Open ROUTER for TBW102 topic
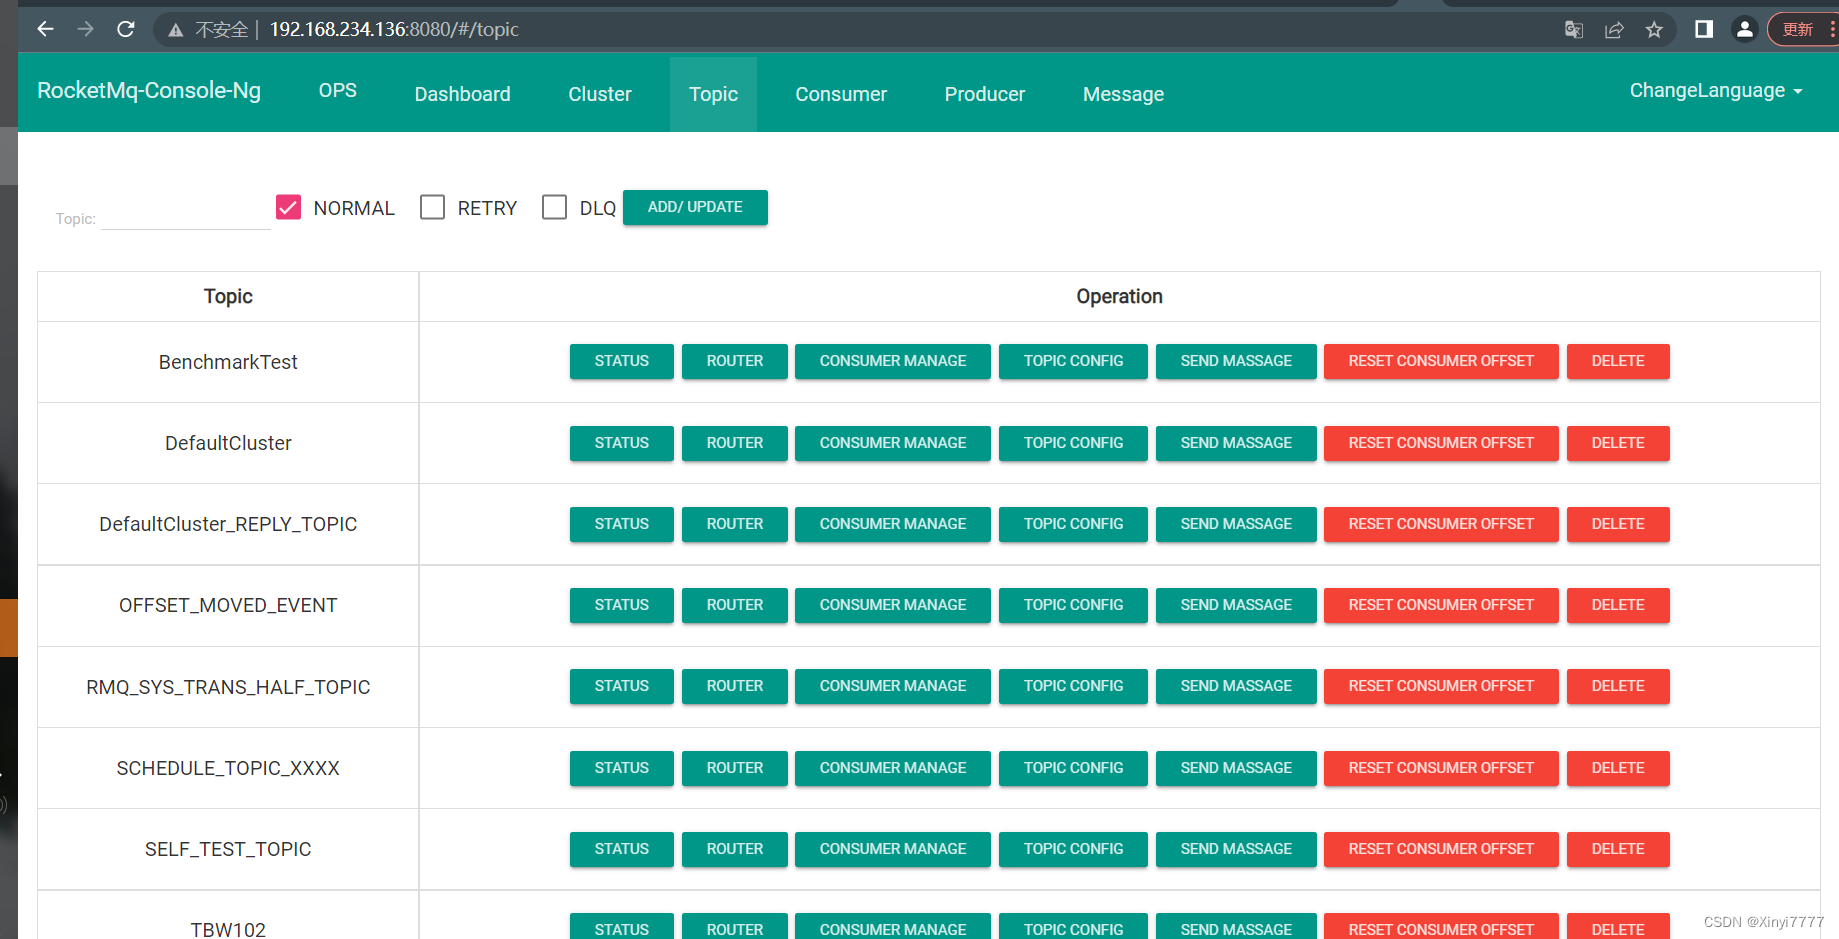The image size is (1839, 939). pos(735,927)
